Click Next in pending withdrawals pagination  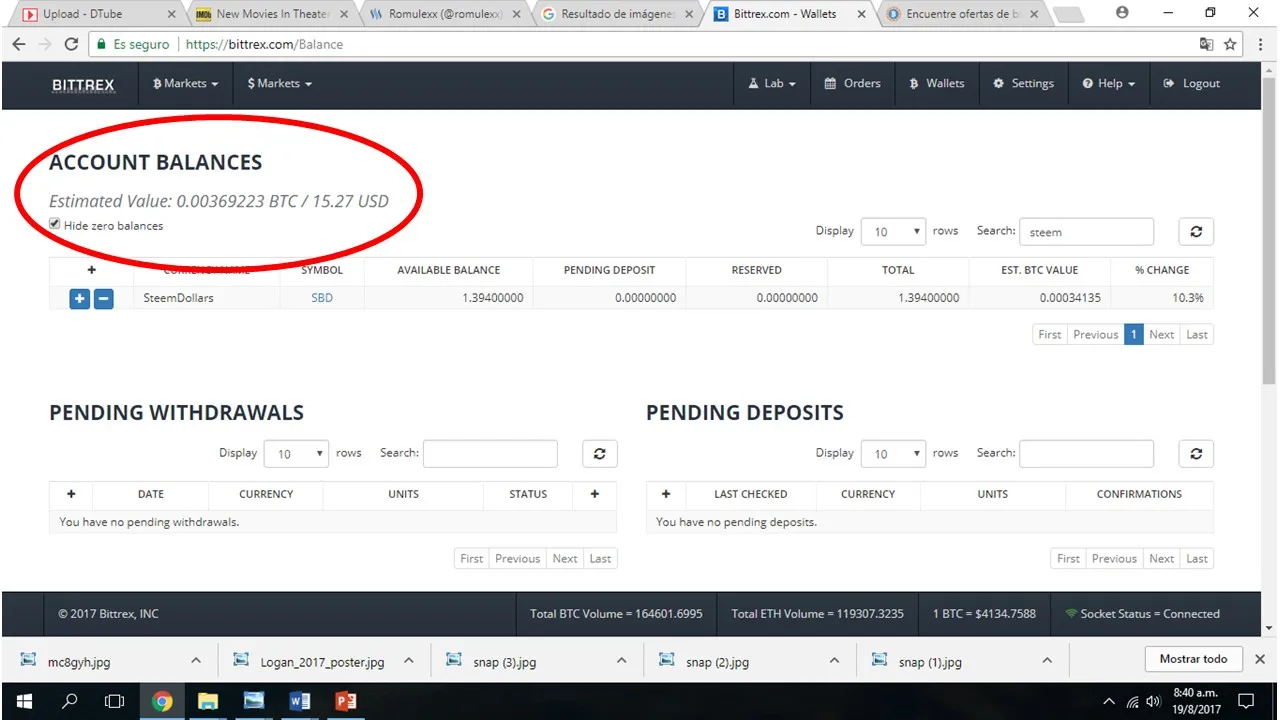[565, 558]
